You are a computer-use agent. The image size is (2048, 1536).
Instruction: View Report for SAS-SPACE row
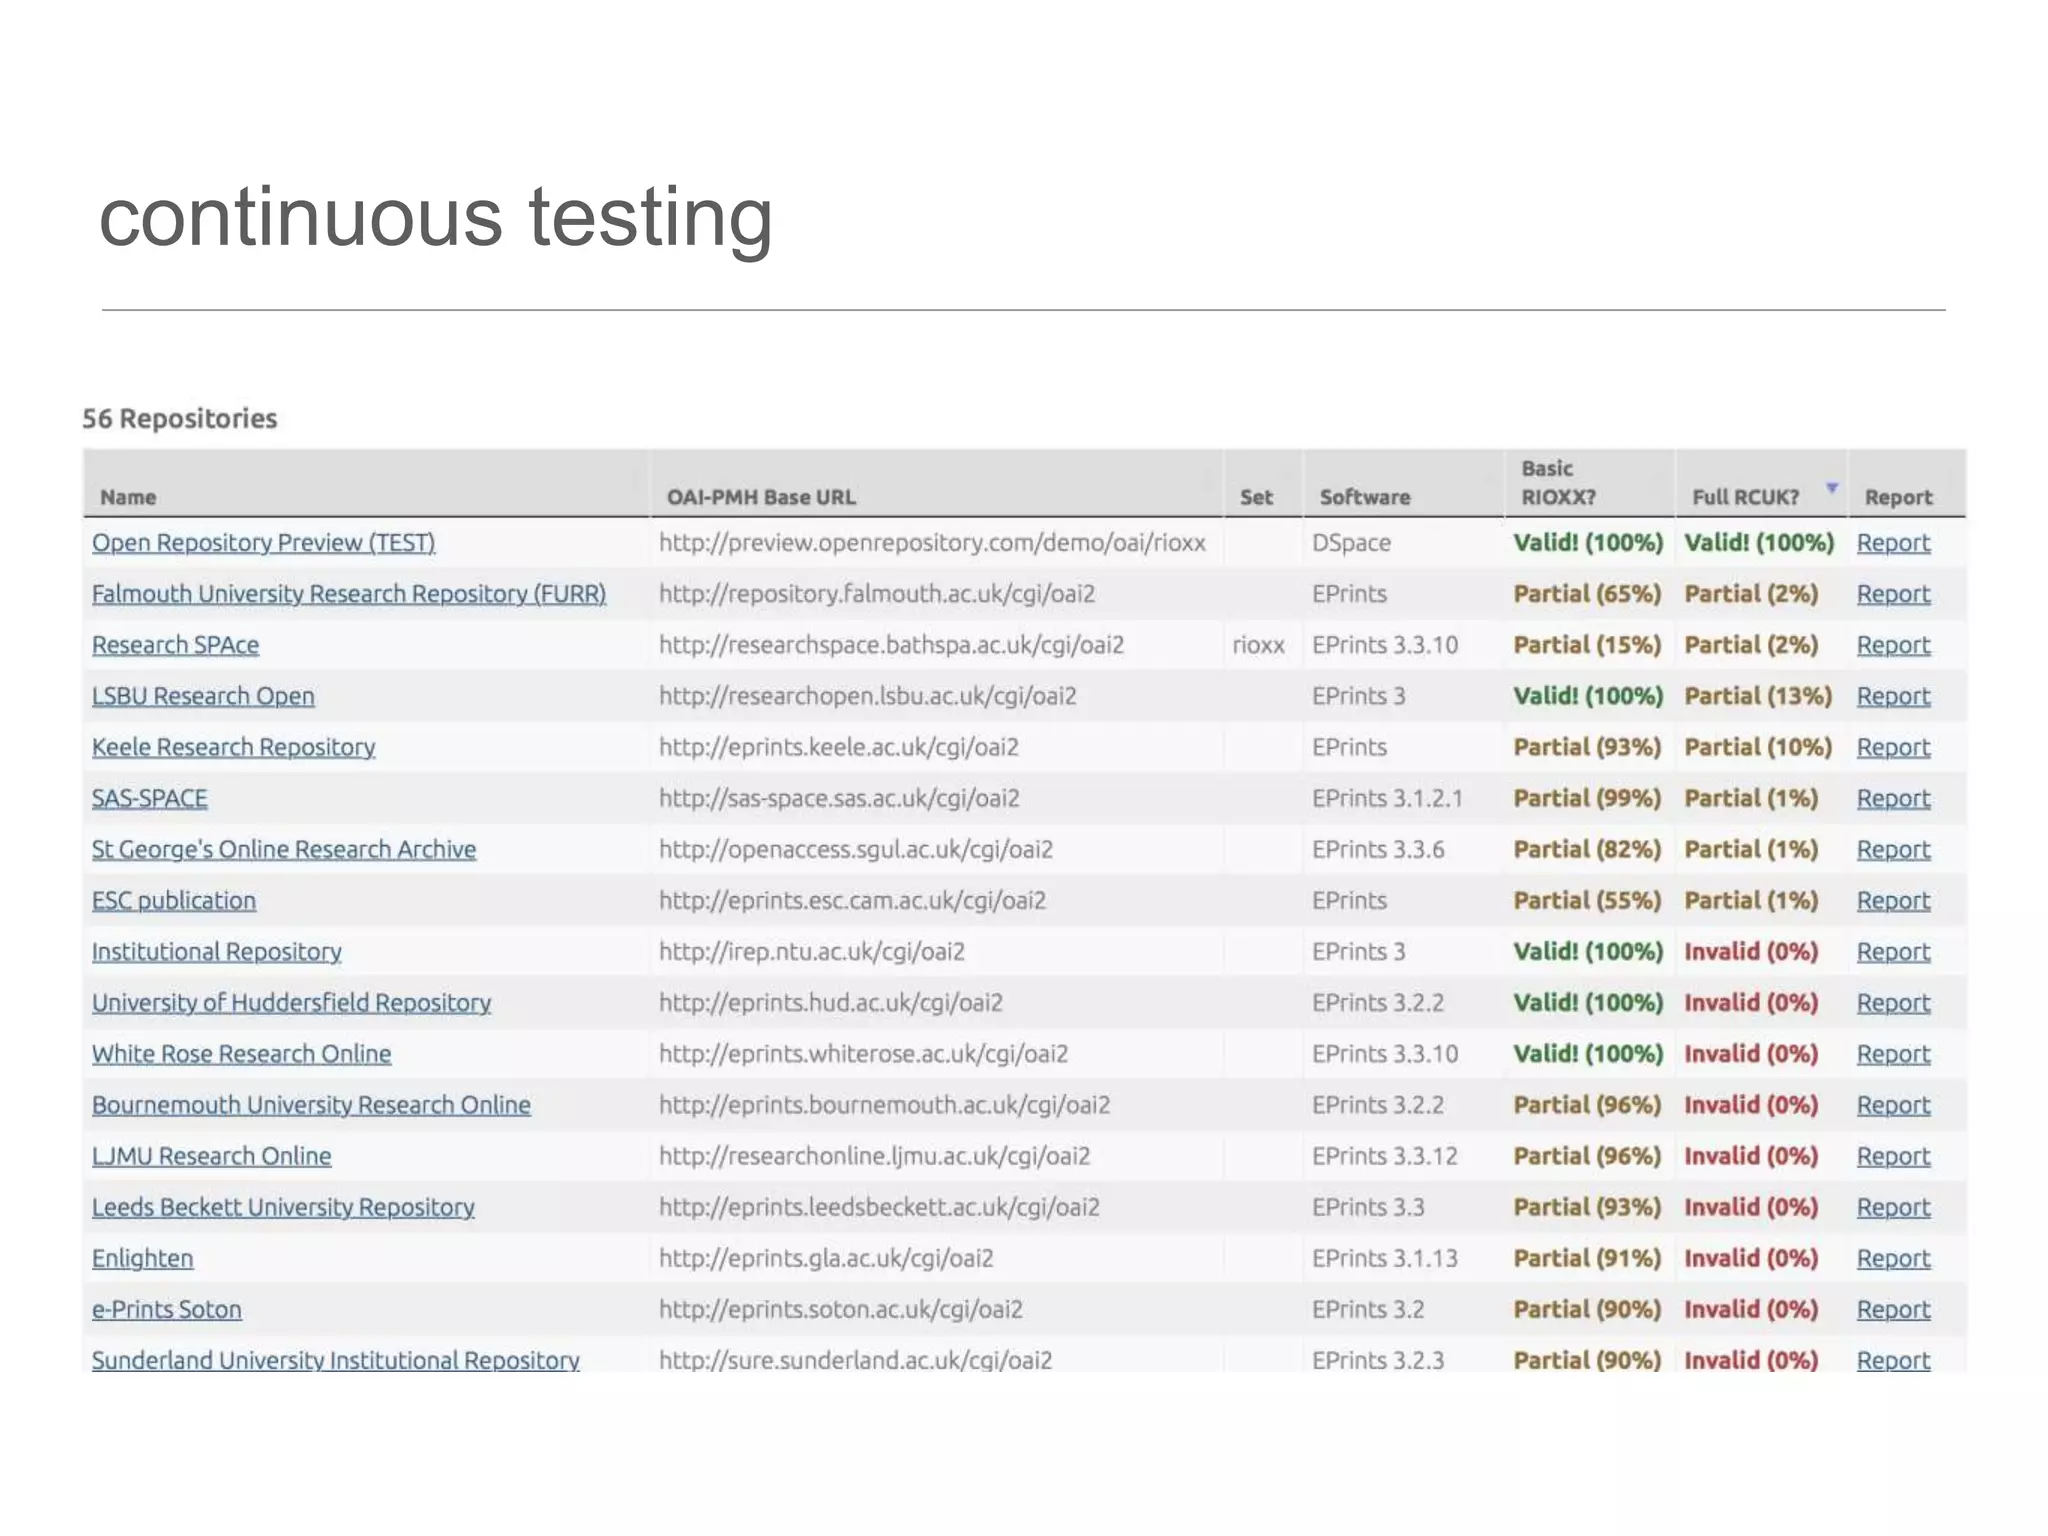(1893, 798)
